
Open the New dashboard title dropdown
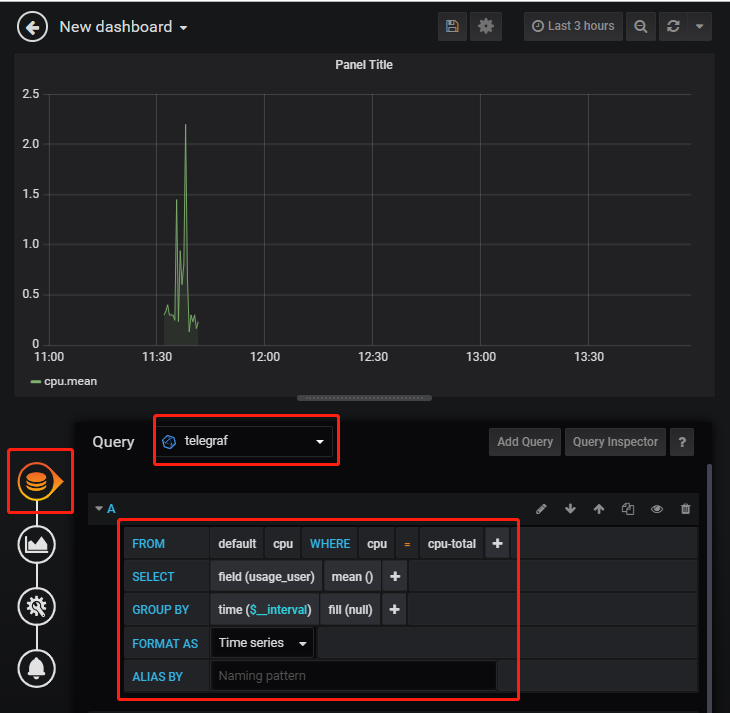123,27
